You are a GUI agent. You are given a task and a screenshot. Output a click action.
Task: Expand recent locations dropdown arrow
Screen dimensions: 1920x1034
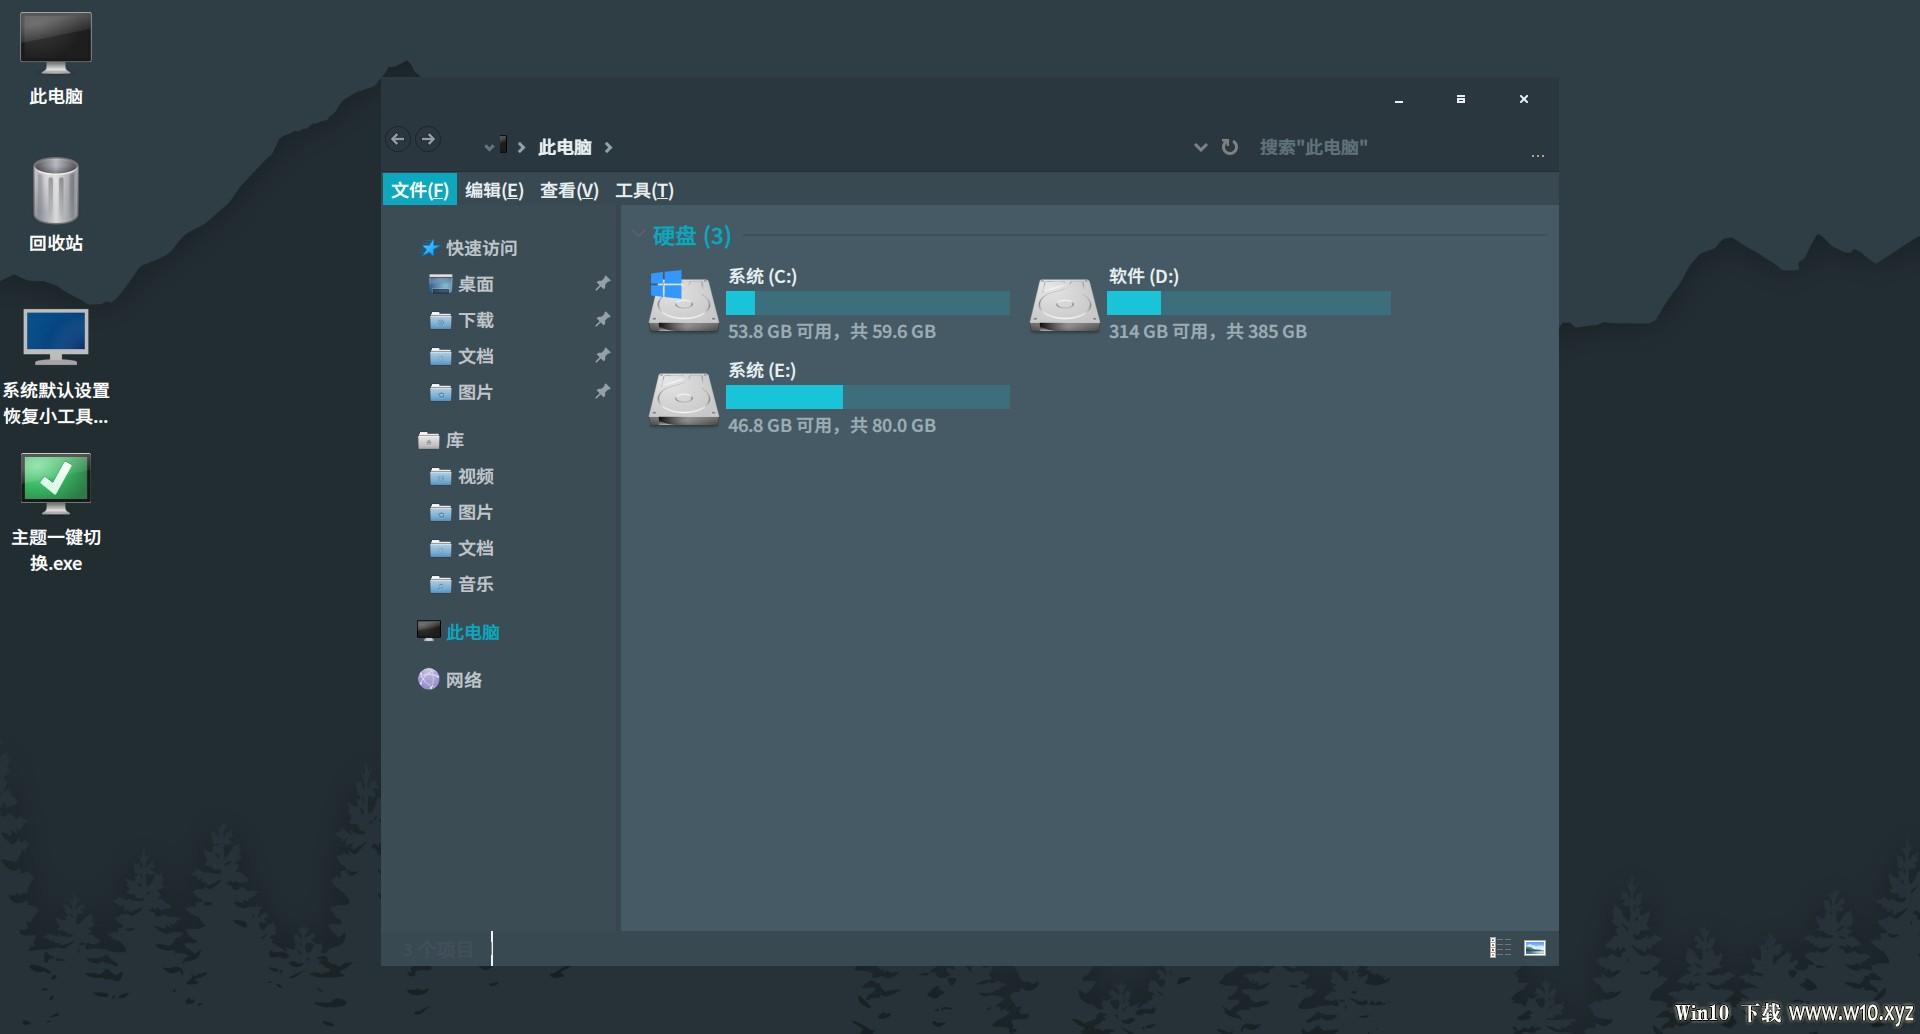pos(488,147)
